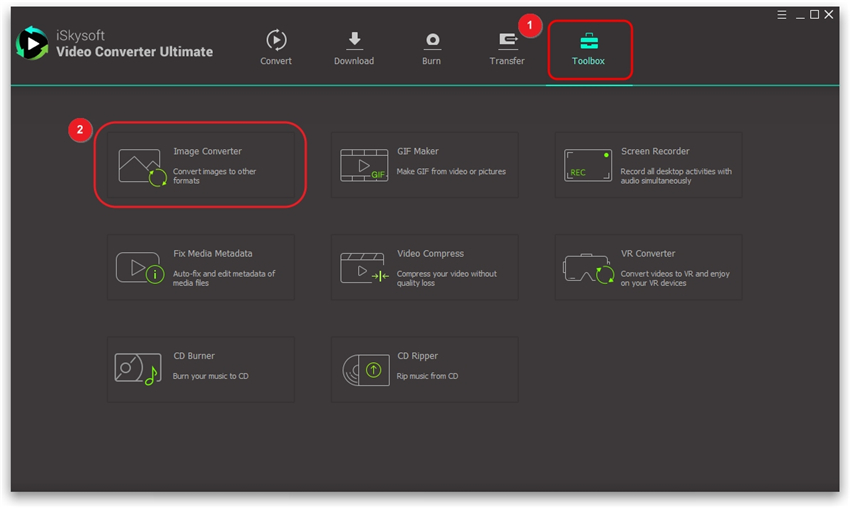Click 'Burn your music to CD' description
This screenshot has height=508, width=850.
pos(210,376)
